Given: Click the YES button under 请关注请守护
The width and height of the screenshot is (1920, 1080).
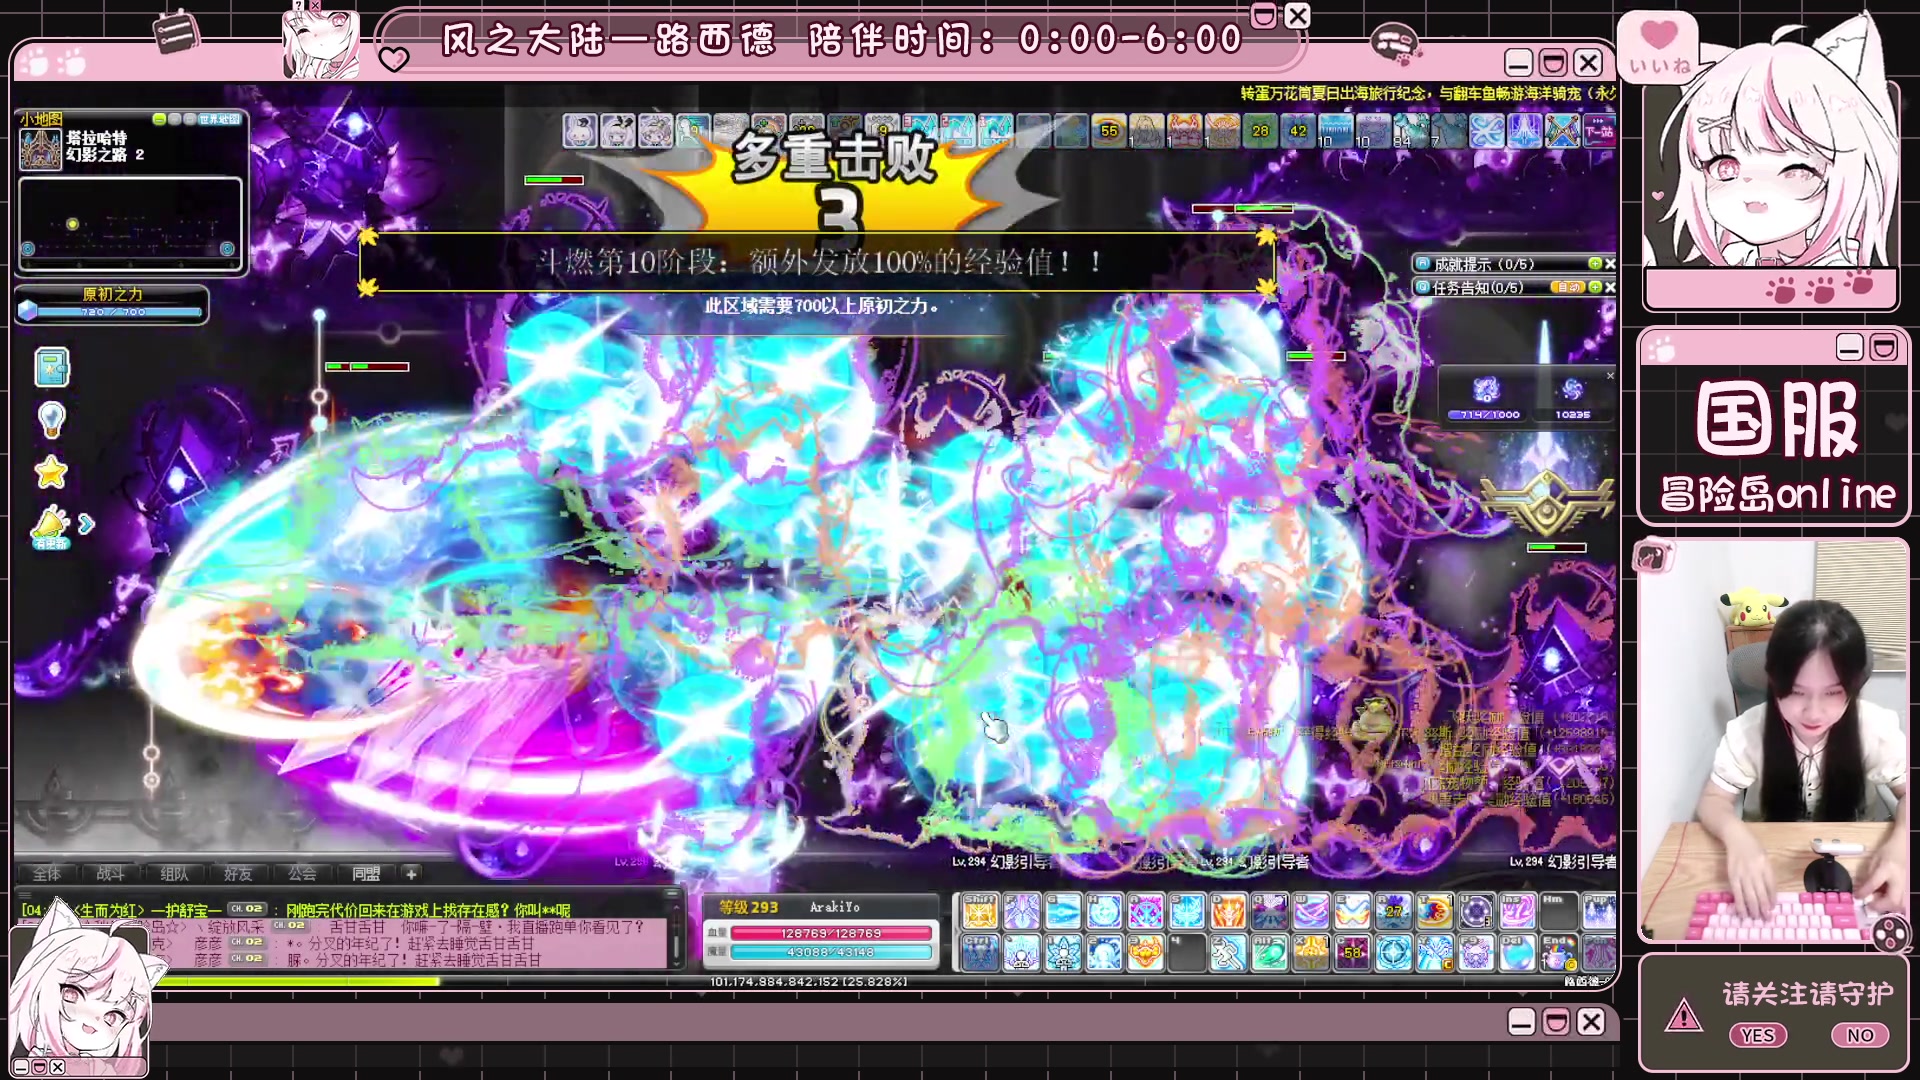Looking at the screenshot, I should [x=1757, y=1035].
